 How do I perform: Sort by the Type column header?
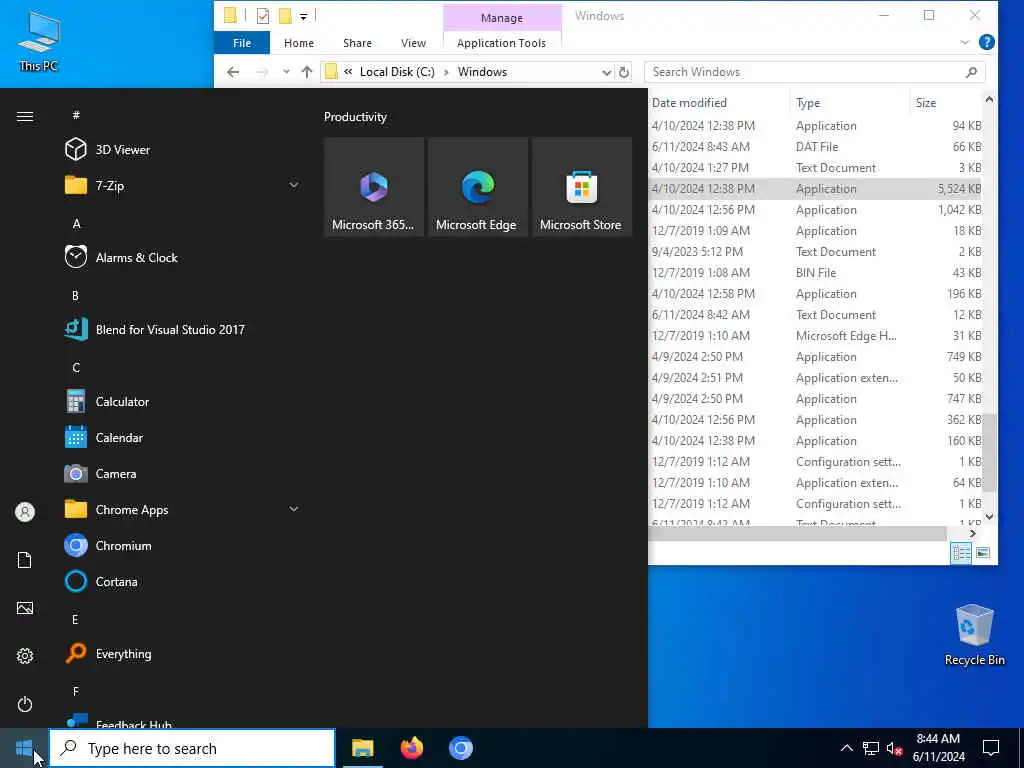pyautogui.click(x=849, y=103)
